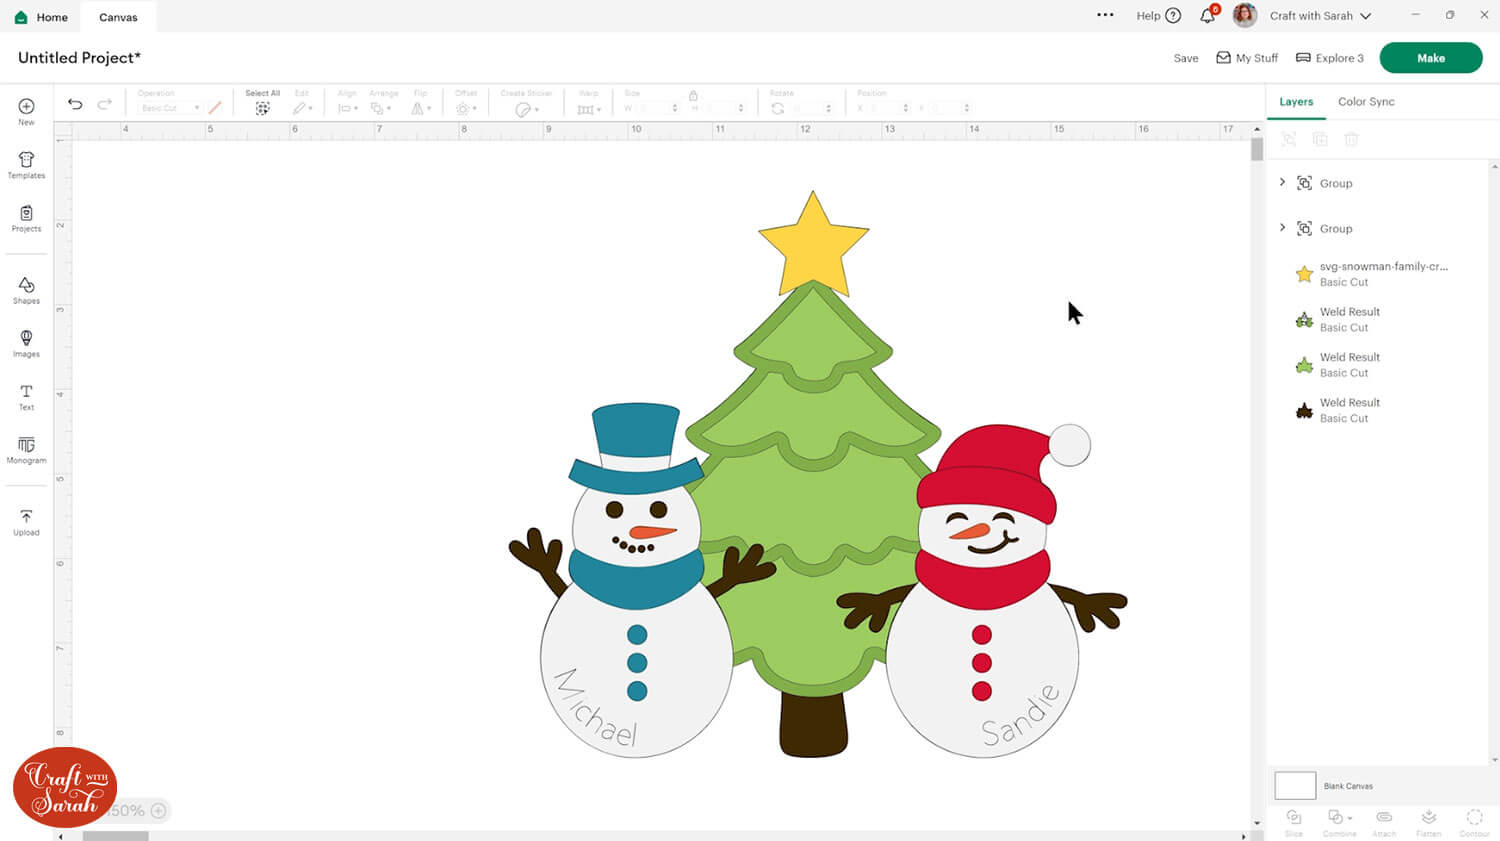This screenshot has width=1500, height=841.
Task: Open the Templates panel
Action: point(26,165)
